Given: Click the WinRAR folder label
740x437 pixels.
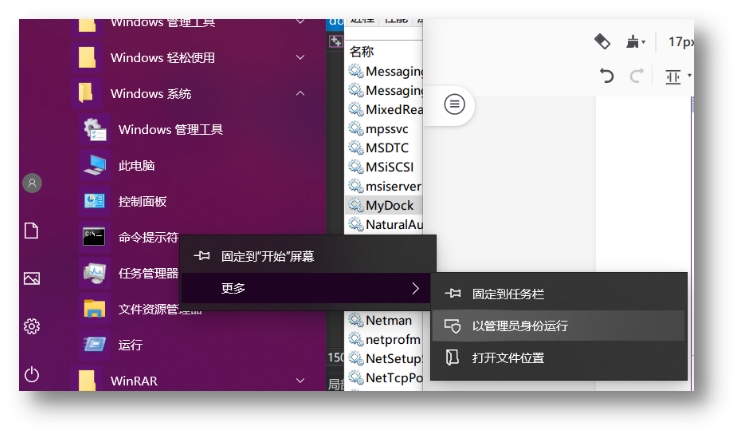Looking at the screenshot, I should [x=134, y=381].
